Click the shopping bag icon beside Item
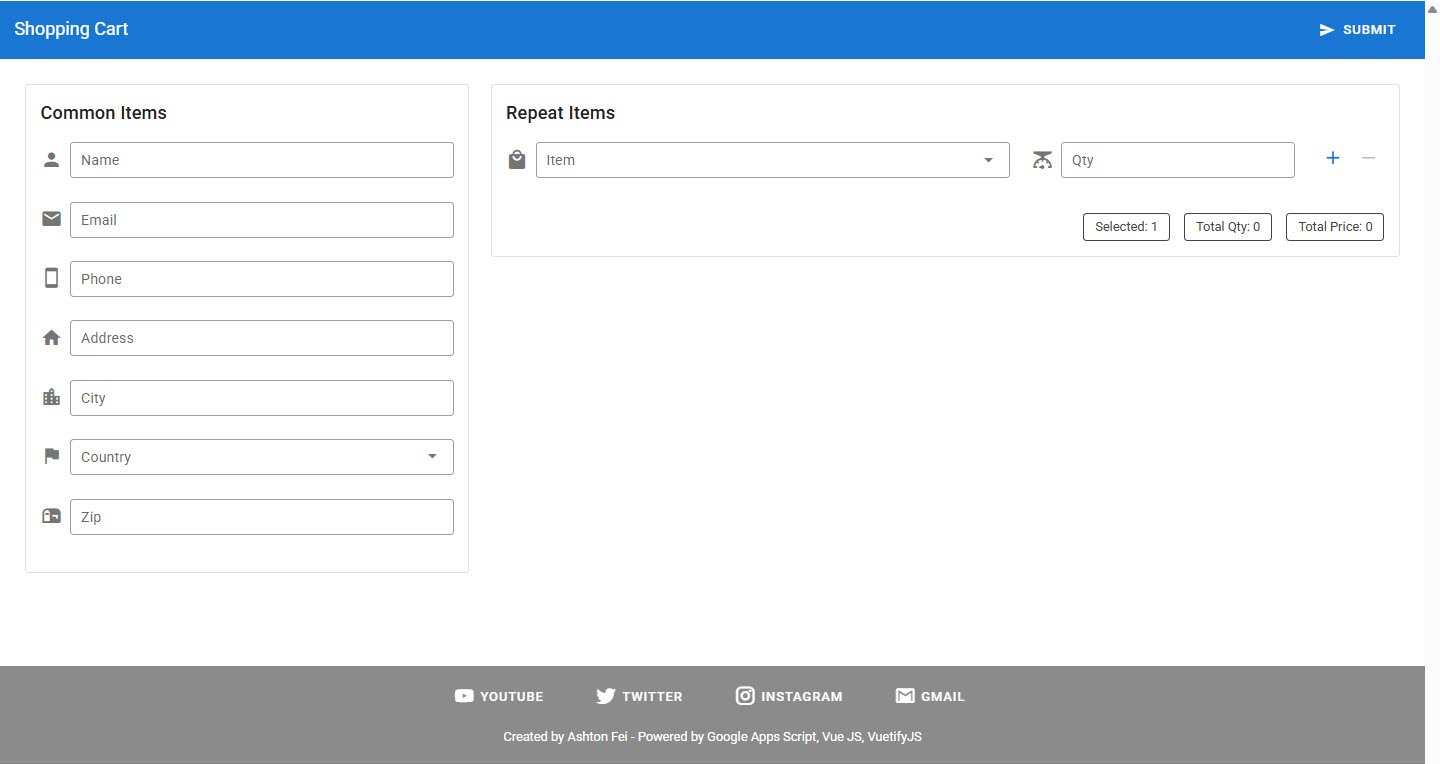The image size is (1440, 764). [x=517, y=160]
